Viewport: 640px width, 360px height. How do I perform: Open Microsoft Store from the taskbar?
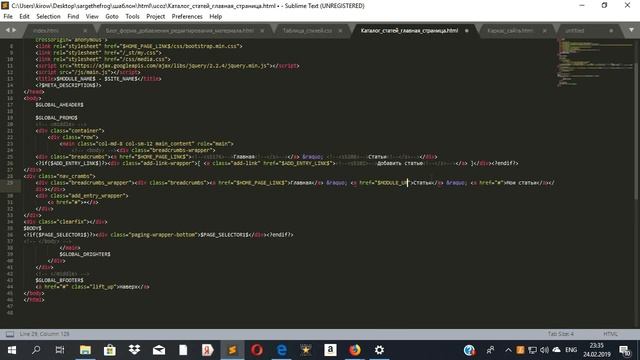110,350
